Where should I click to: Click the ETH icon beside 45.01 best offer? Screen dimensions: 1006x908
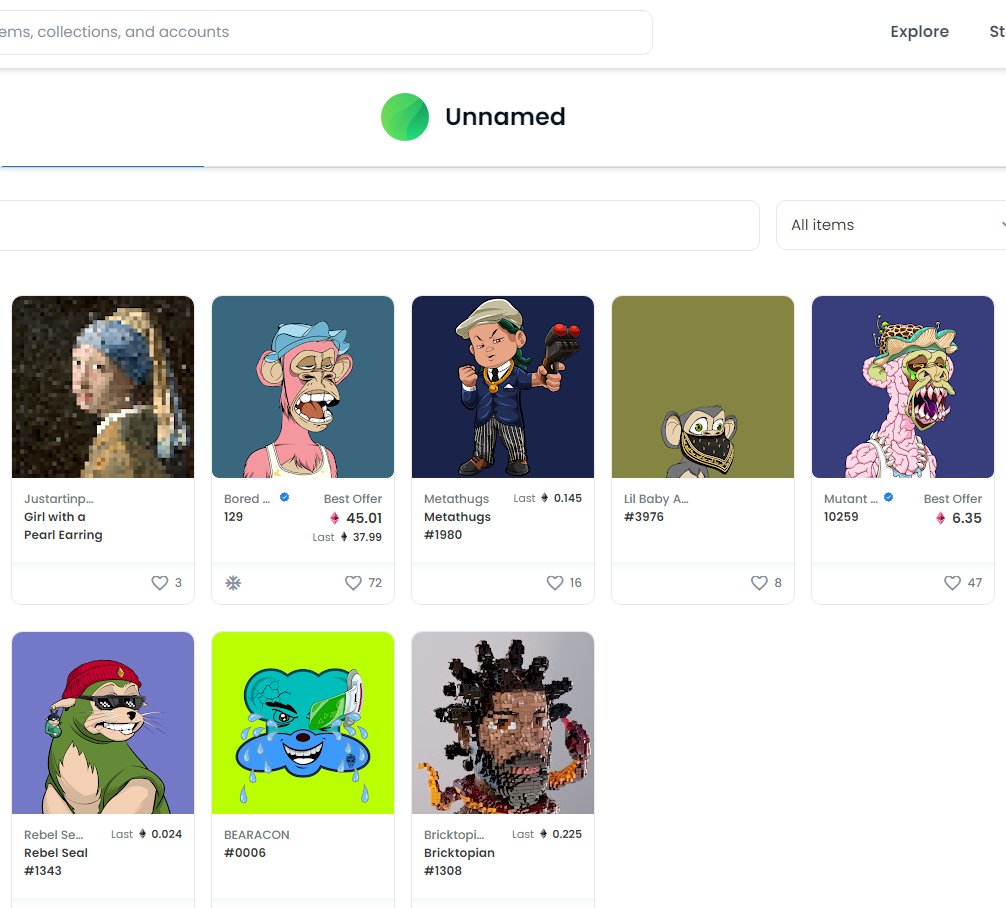pyautogui.click(x=334, y=518)
